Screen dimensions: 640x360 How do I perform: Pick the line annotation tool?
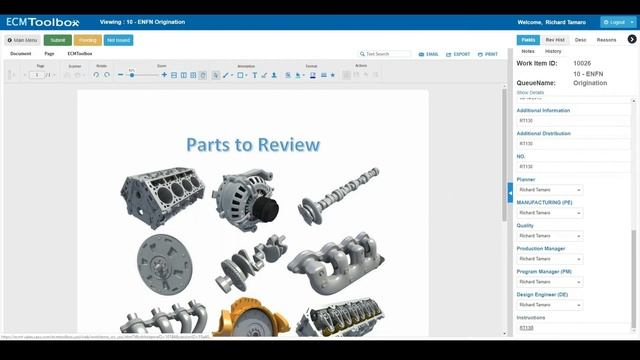225,75
